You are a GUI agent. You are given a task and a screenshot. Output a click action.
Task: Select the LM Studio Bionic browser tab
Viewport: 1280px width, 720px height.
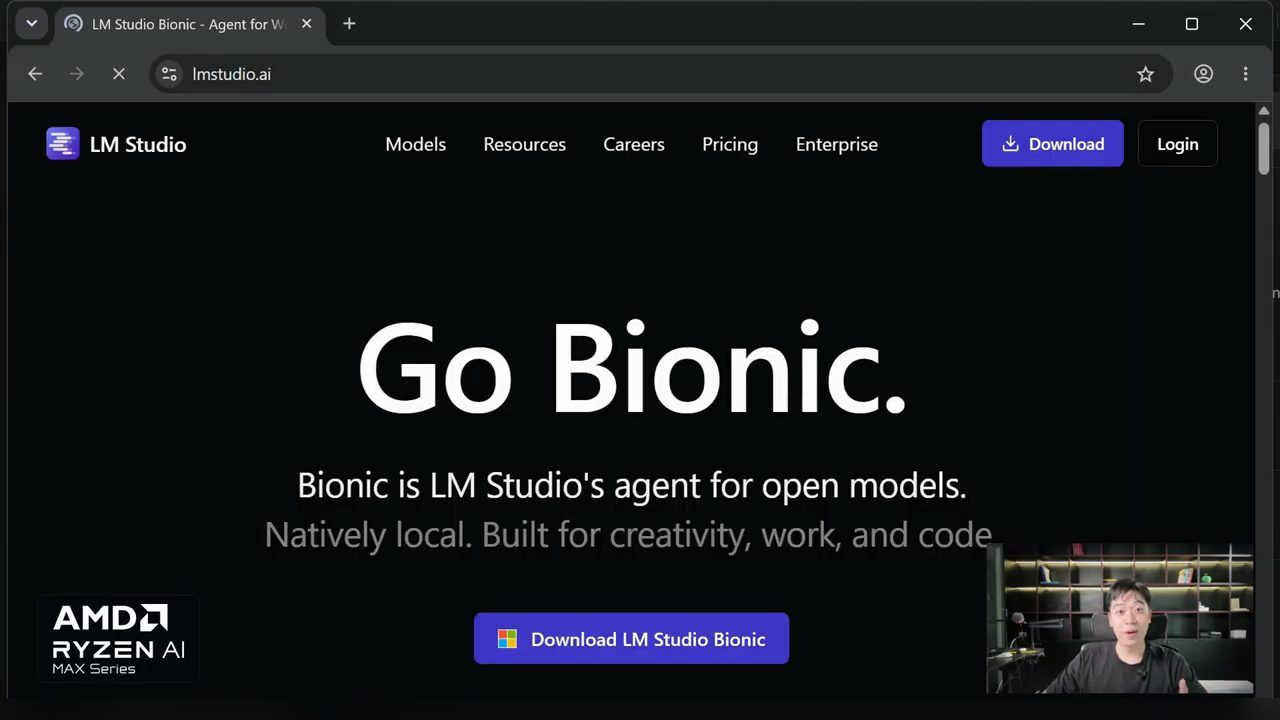click(188, 24)
